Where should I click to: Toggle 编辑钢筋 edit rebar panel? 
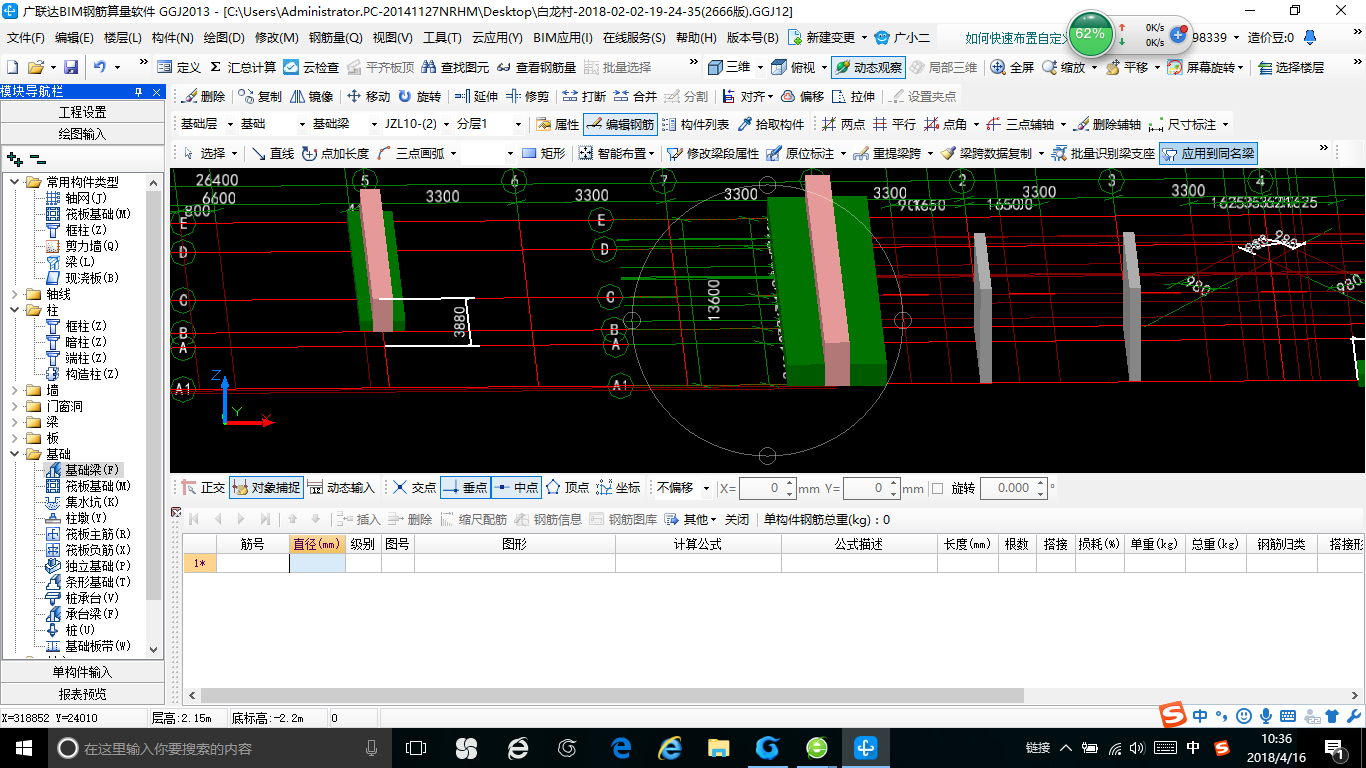(620, 125)
